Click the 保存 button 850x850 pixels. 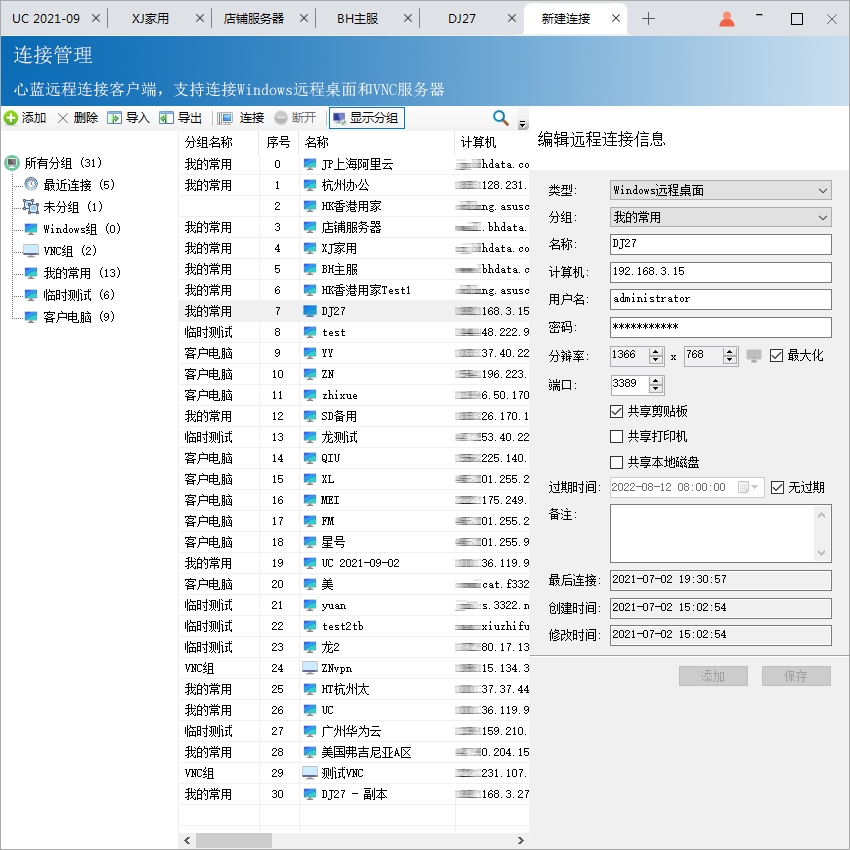point(796,676)
